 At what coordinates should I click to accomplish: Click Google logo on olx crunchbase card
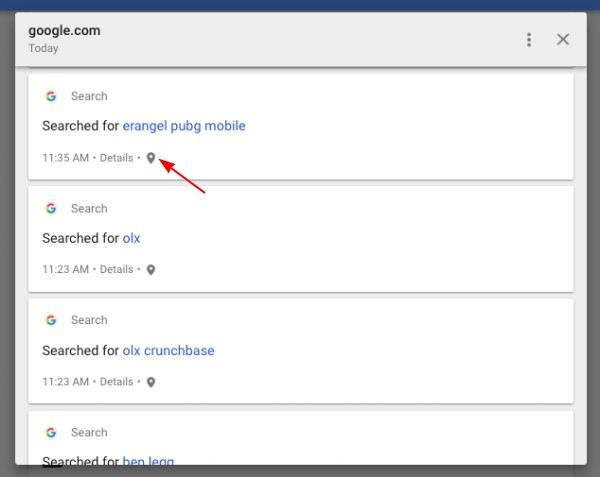(x=51, y=320)
